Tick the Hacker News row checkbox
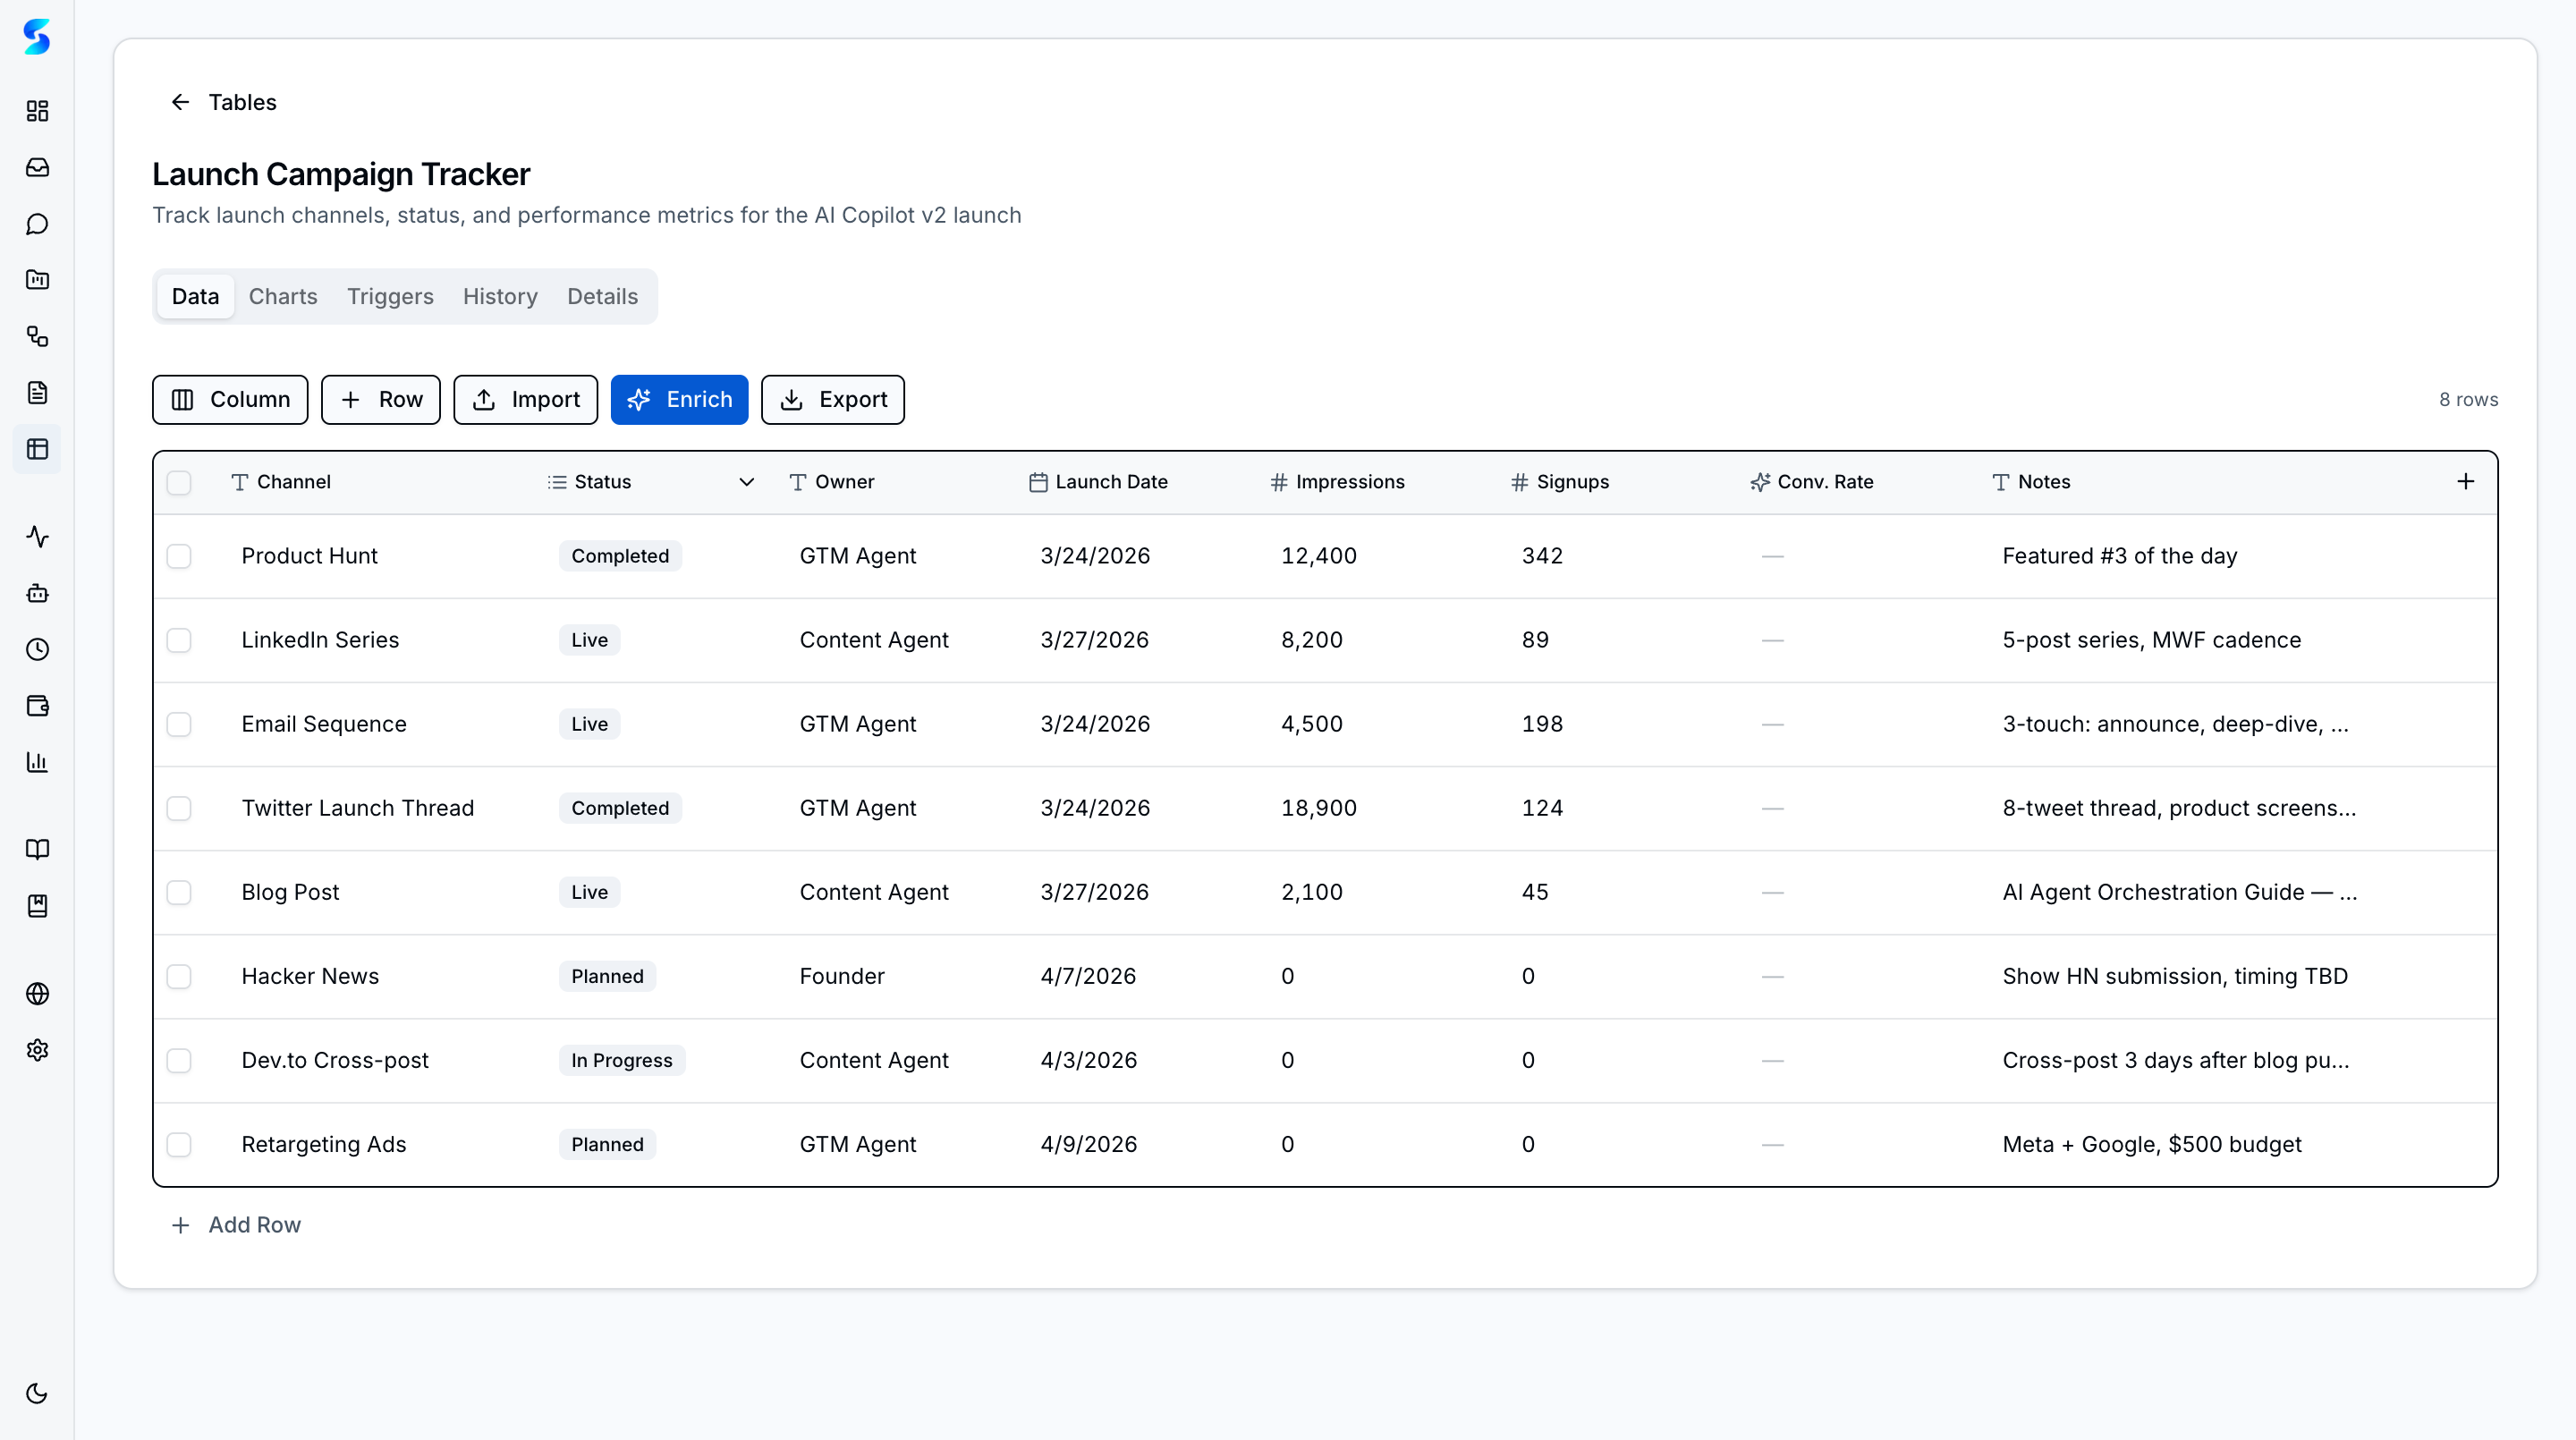Image resolution: width=2576 pixels, height=1440 pixels. click(x=179, y=976)
